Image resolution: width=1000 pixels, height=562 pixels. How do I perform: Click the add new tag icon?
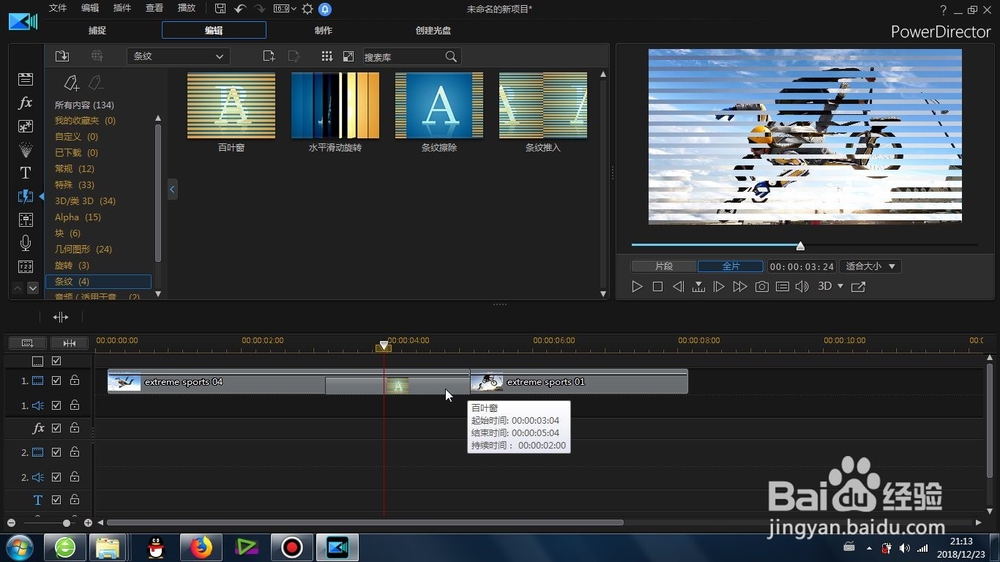[71, 83]
